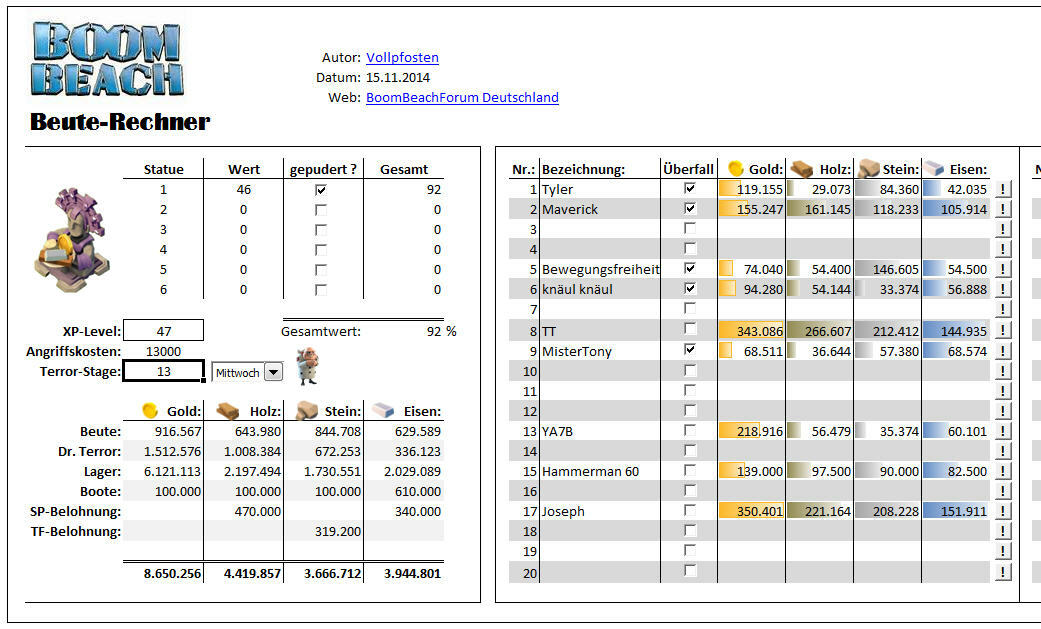Open the Mittwoch weekday dropdown
The width and height of the screenshot is (1041, 629).
273,372
